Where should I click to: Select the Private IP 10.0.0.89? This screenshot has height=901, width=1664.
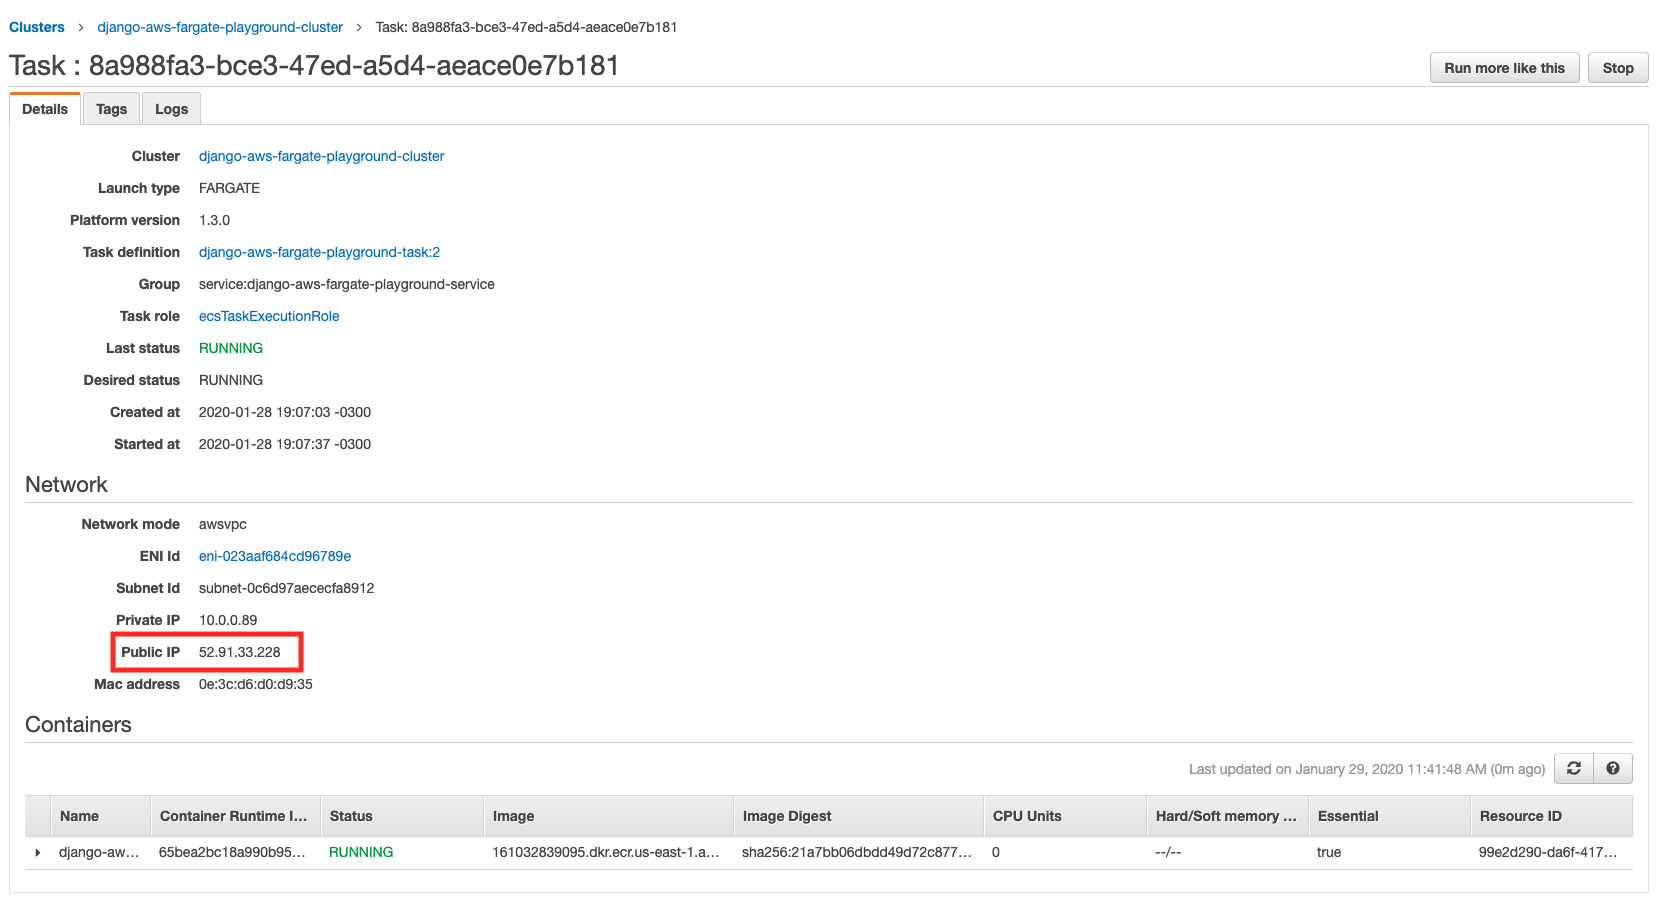228,620
